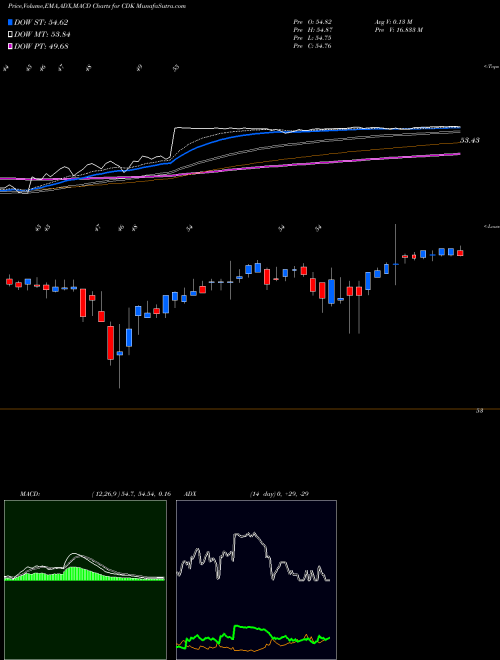This screenshot has width=500, height=660.
Task: Click the 53.43 price label on EMA chart
Action: 469,140
